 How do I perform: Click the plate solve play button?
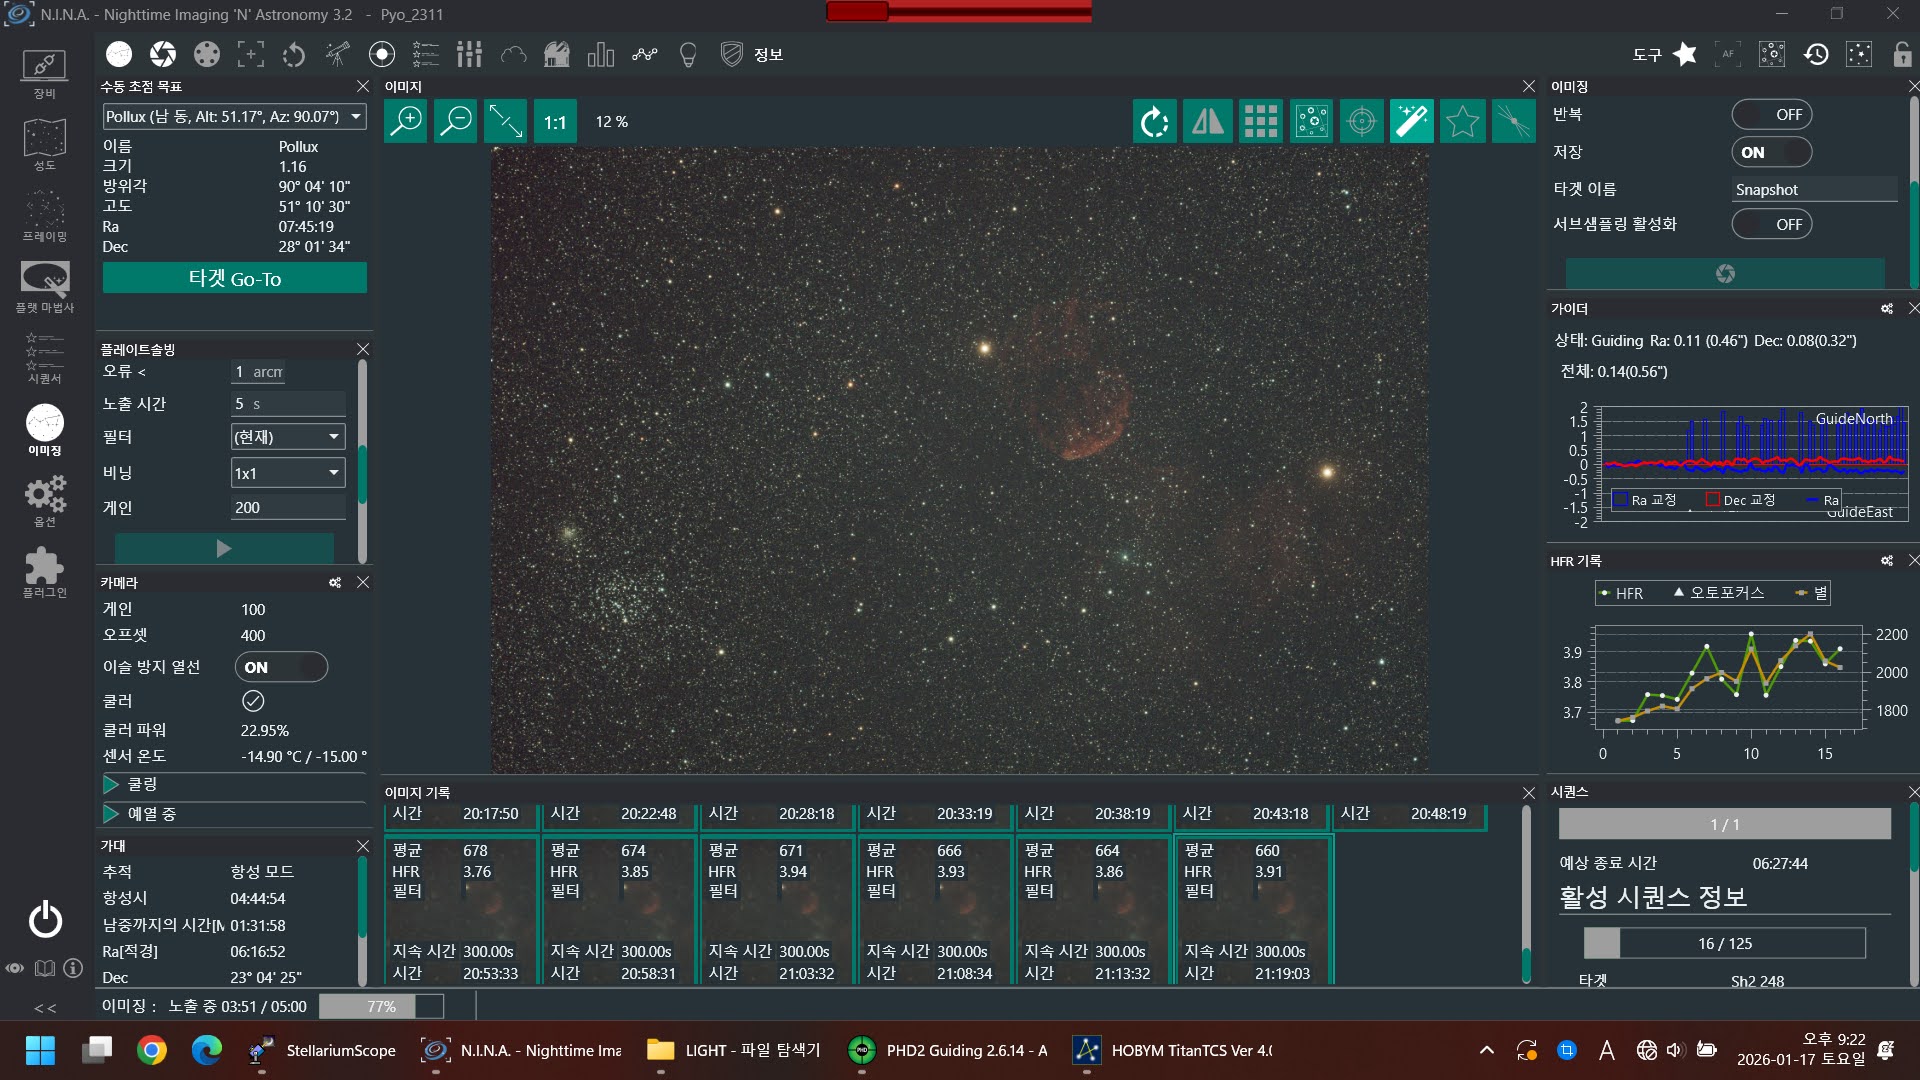(x=224, y=548)
